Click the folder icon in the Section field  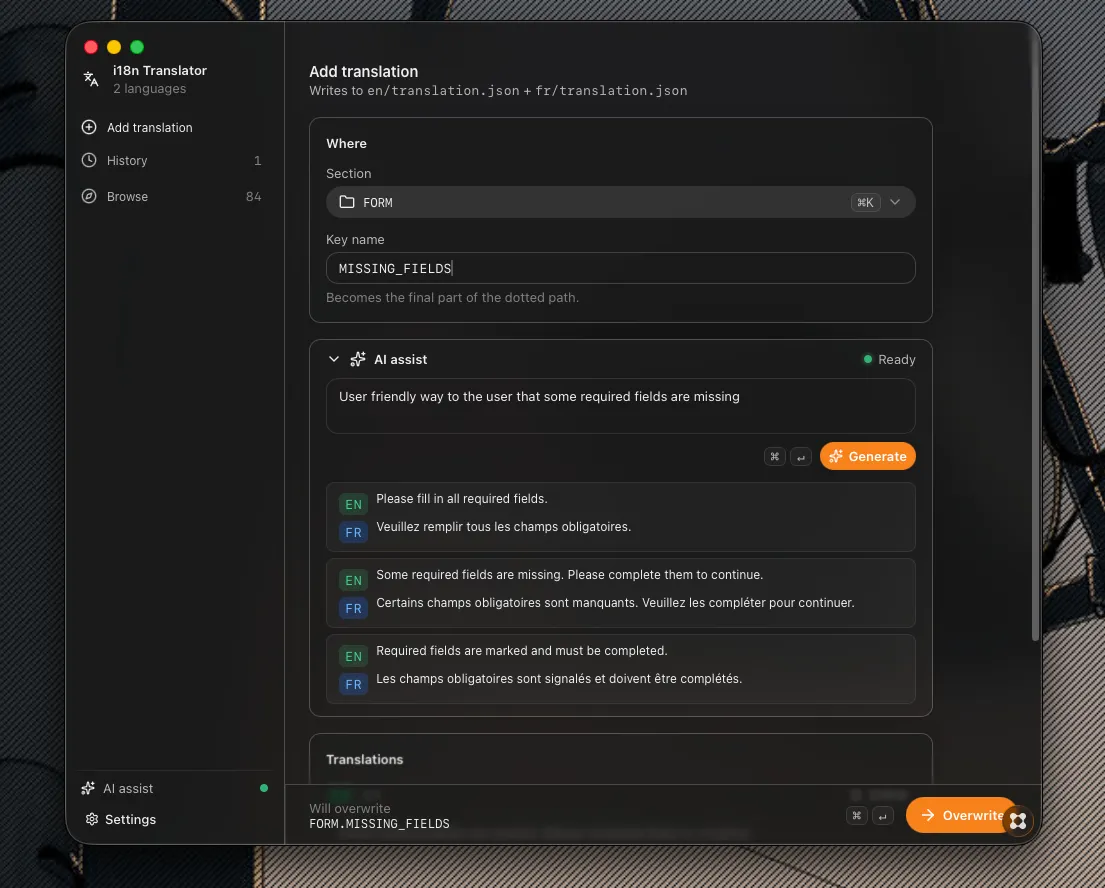click(x=347, y=202)
